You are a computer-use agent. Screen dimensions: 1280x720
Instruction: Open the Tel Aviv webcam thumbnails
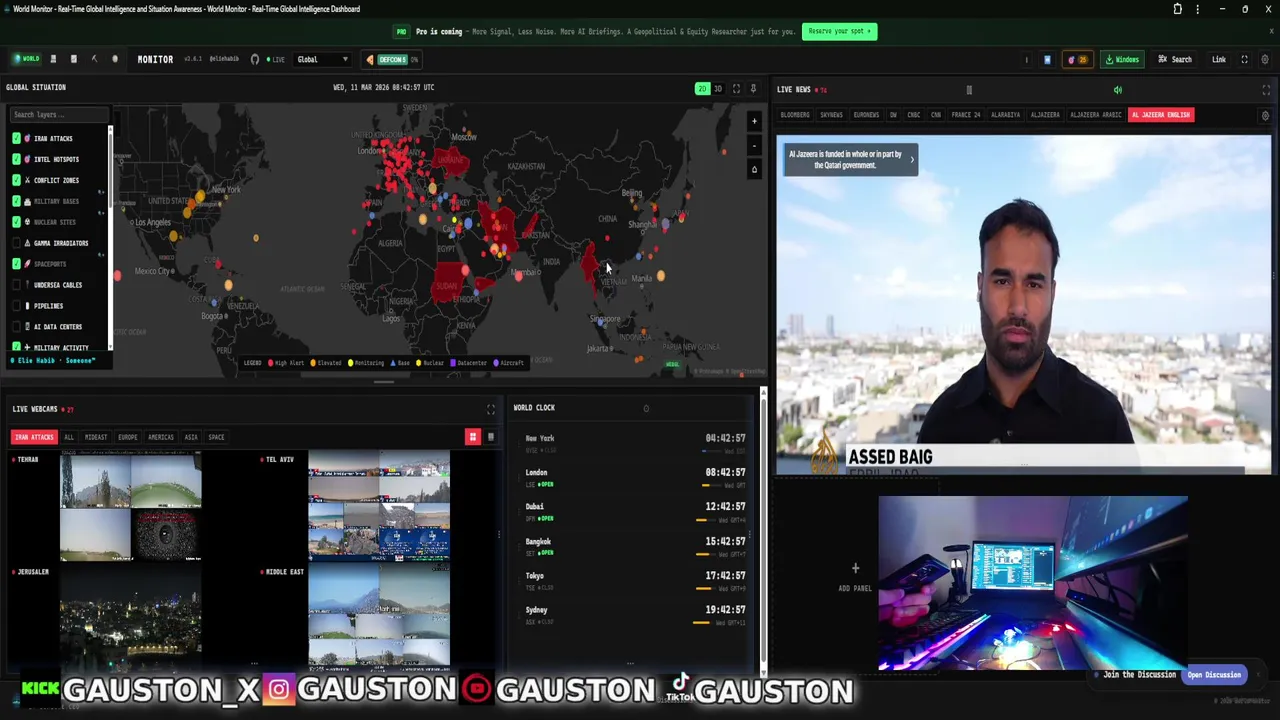click(379, 506)
